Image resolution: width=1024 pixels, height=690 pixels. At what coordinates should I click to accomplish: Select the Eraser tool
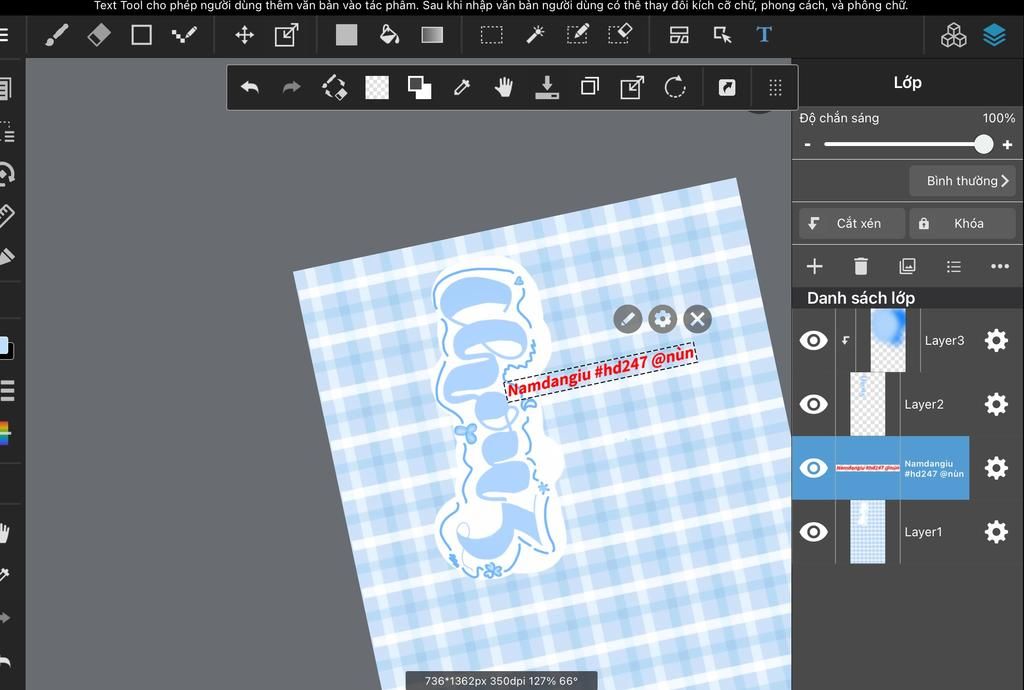click(x=99, y=35)
